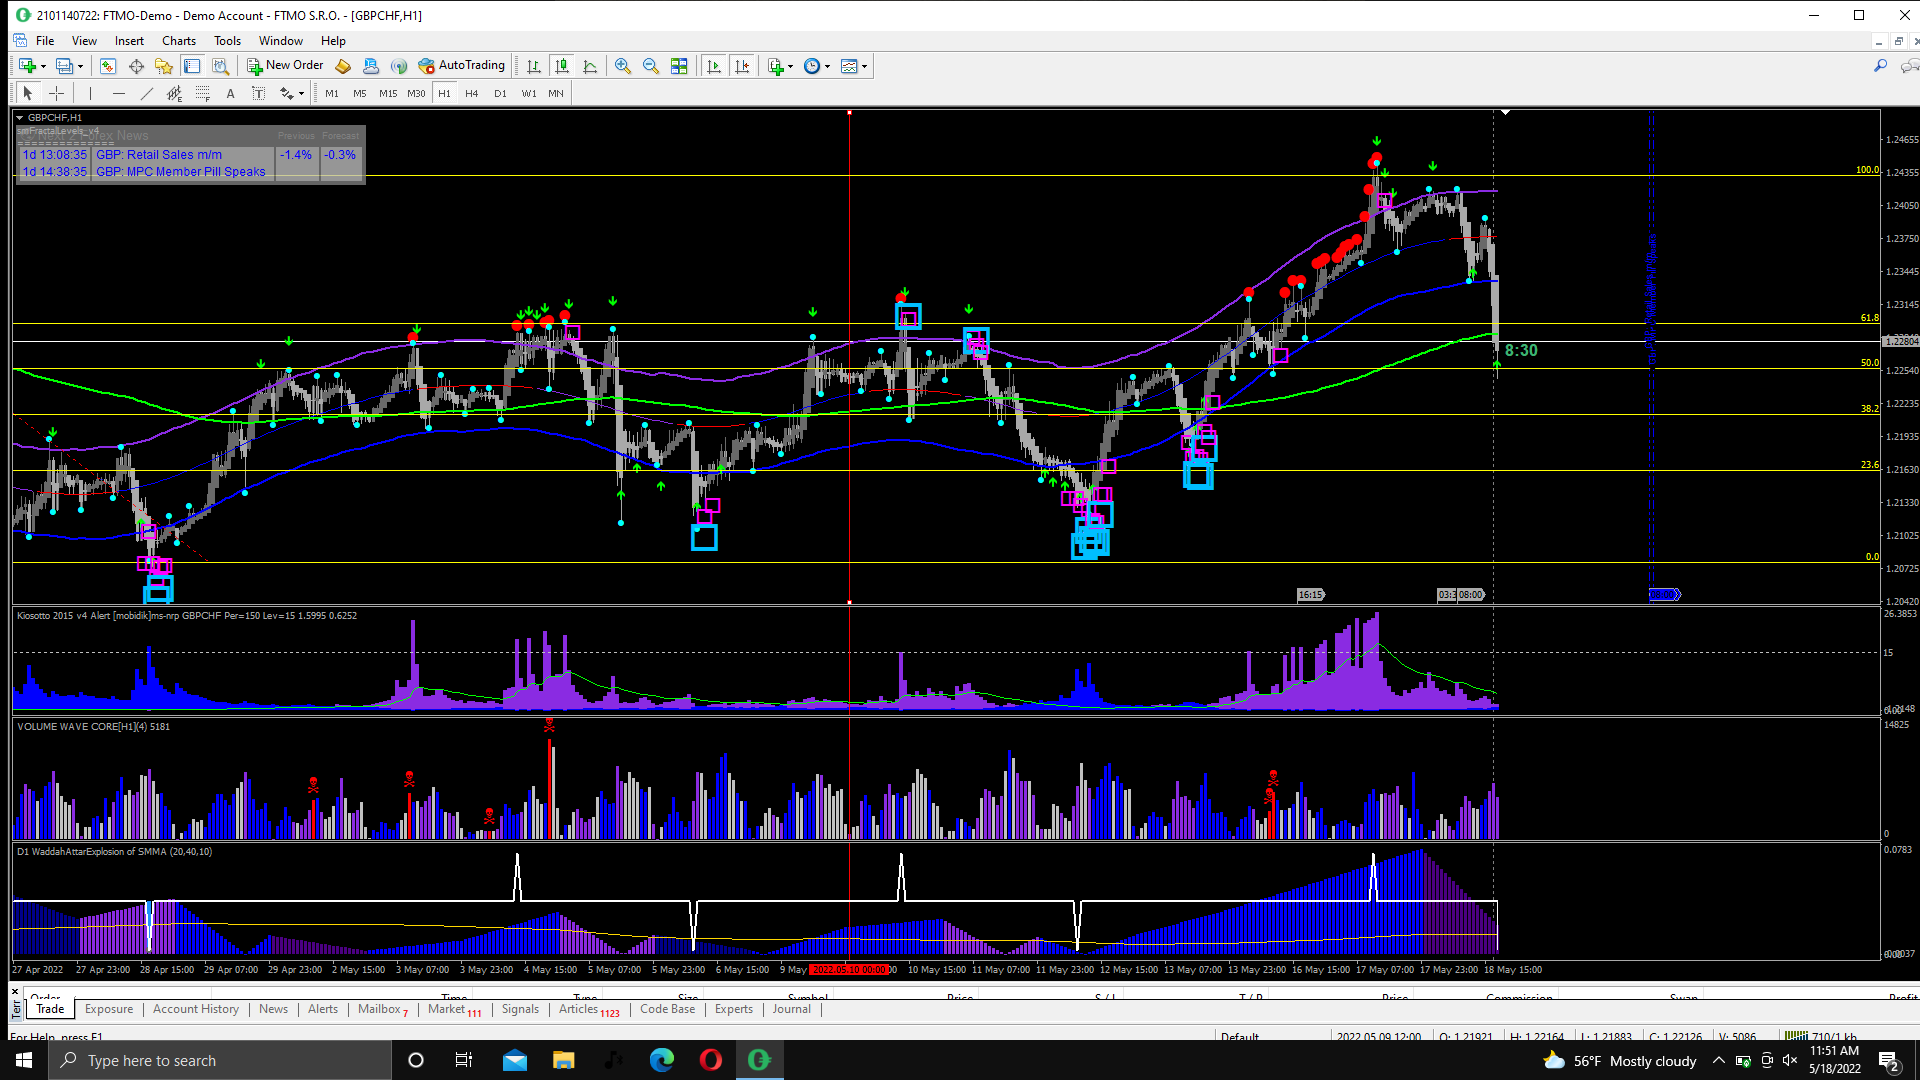1920x1080 pixels.
Task: Open Opera browser from the taskbar
Action: tap(711, 1060)
